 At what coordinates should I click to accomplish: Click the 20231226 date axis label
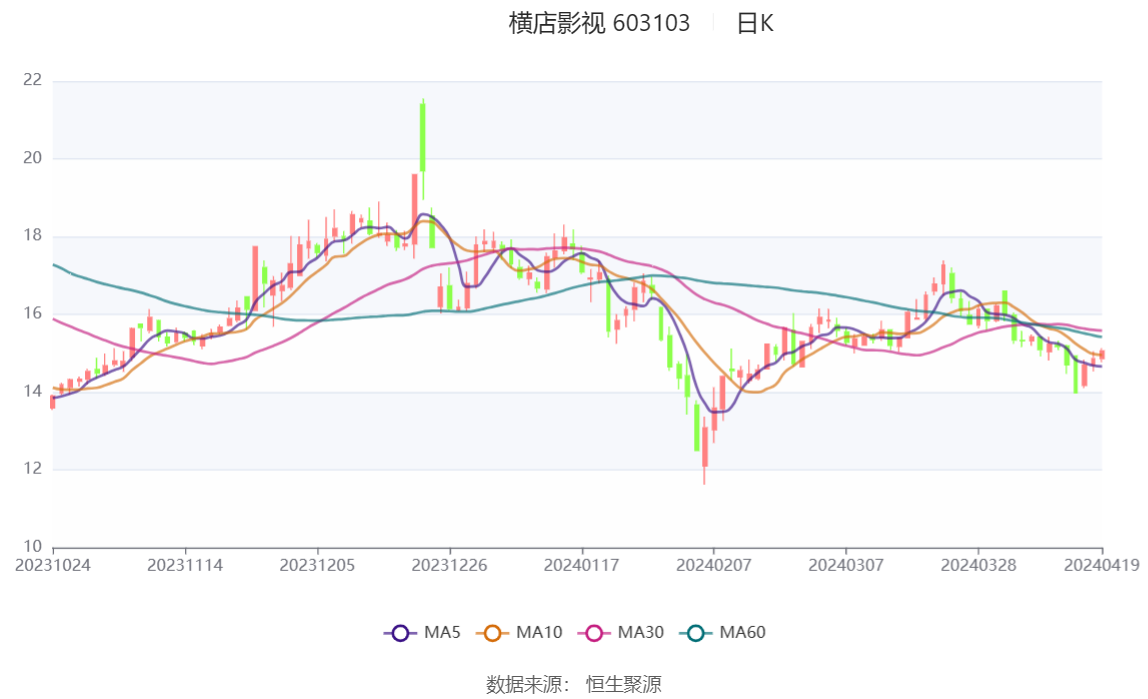(450, 565)
